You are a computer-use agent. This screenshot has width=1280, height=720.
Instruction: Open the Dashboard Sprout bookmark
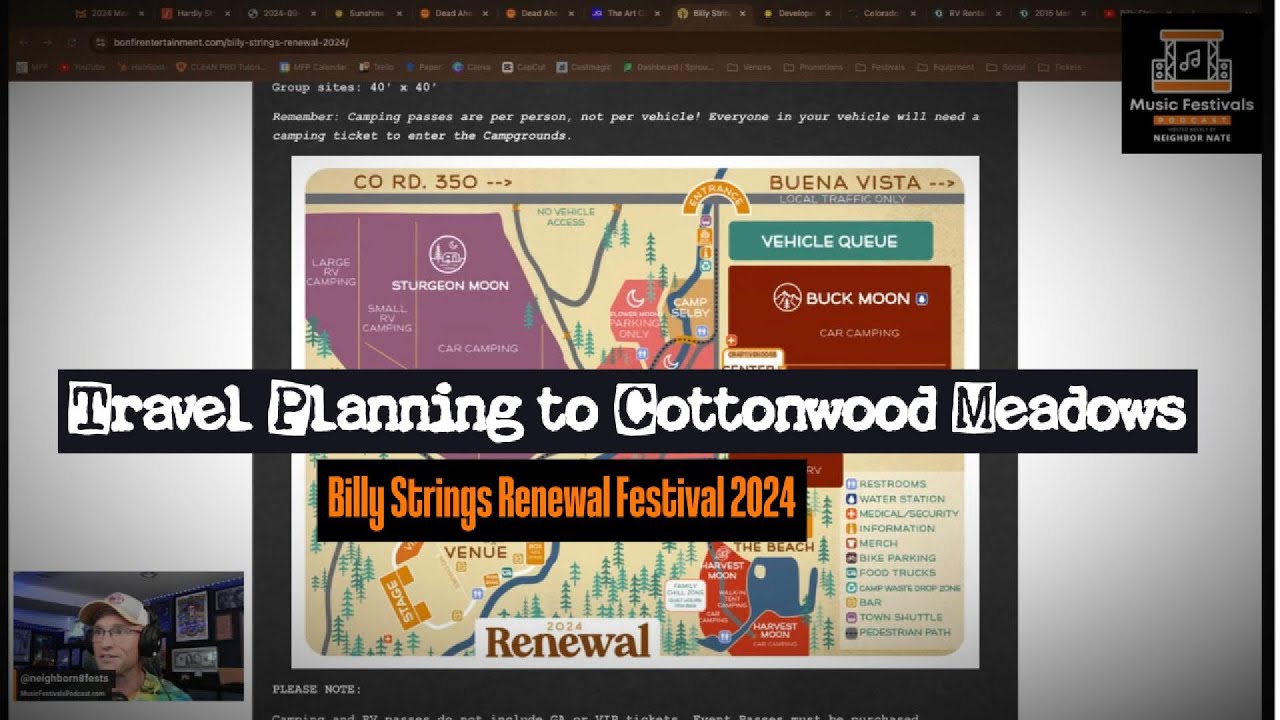668,67
